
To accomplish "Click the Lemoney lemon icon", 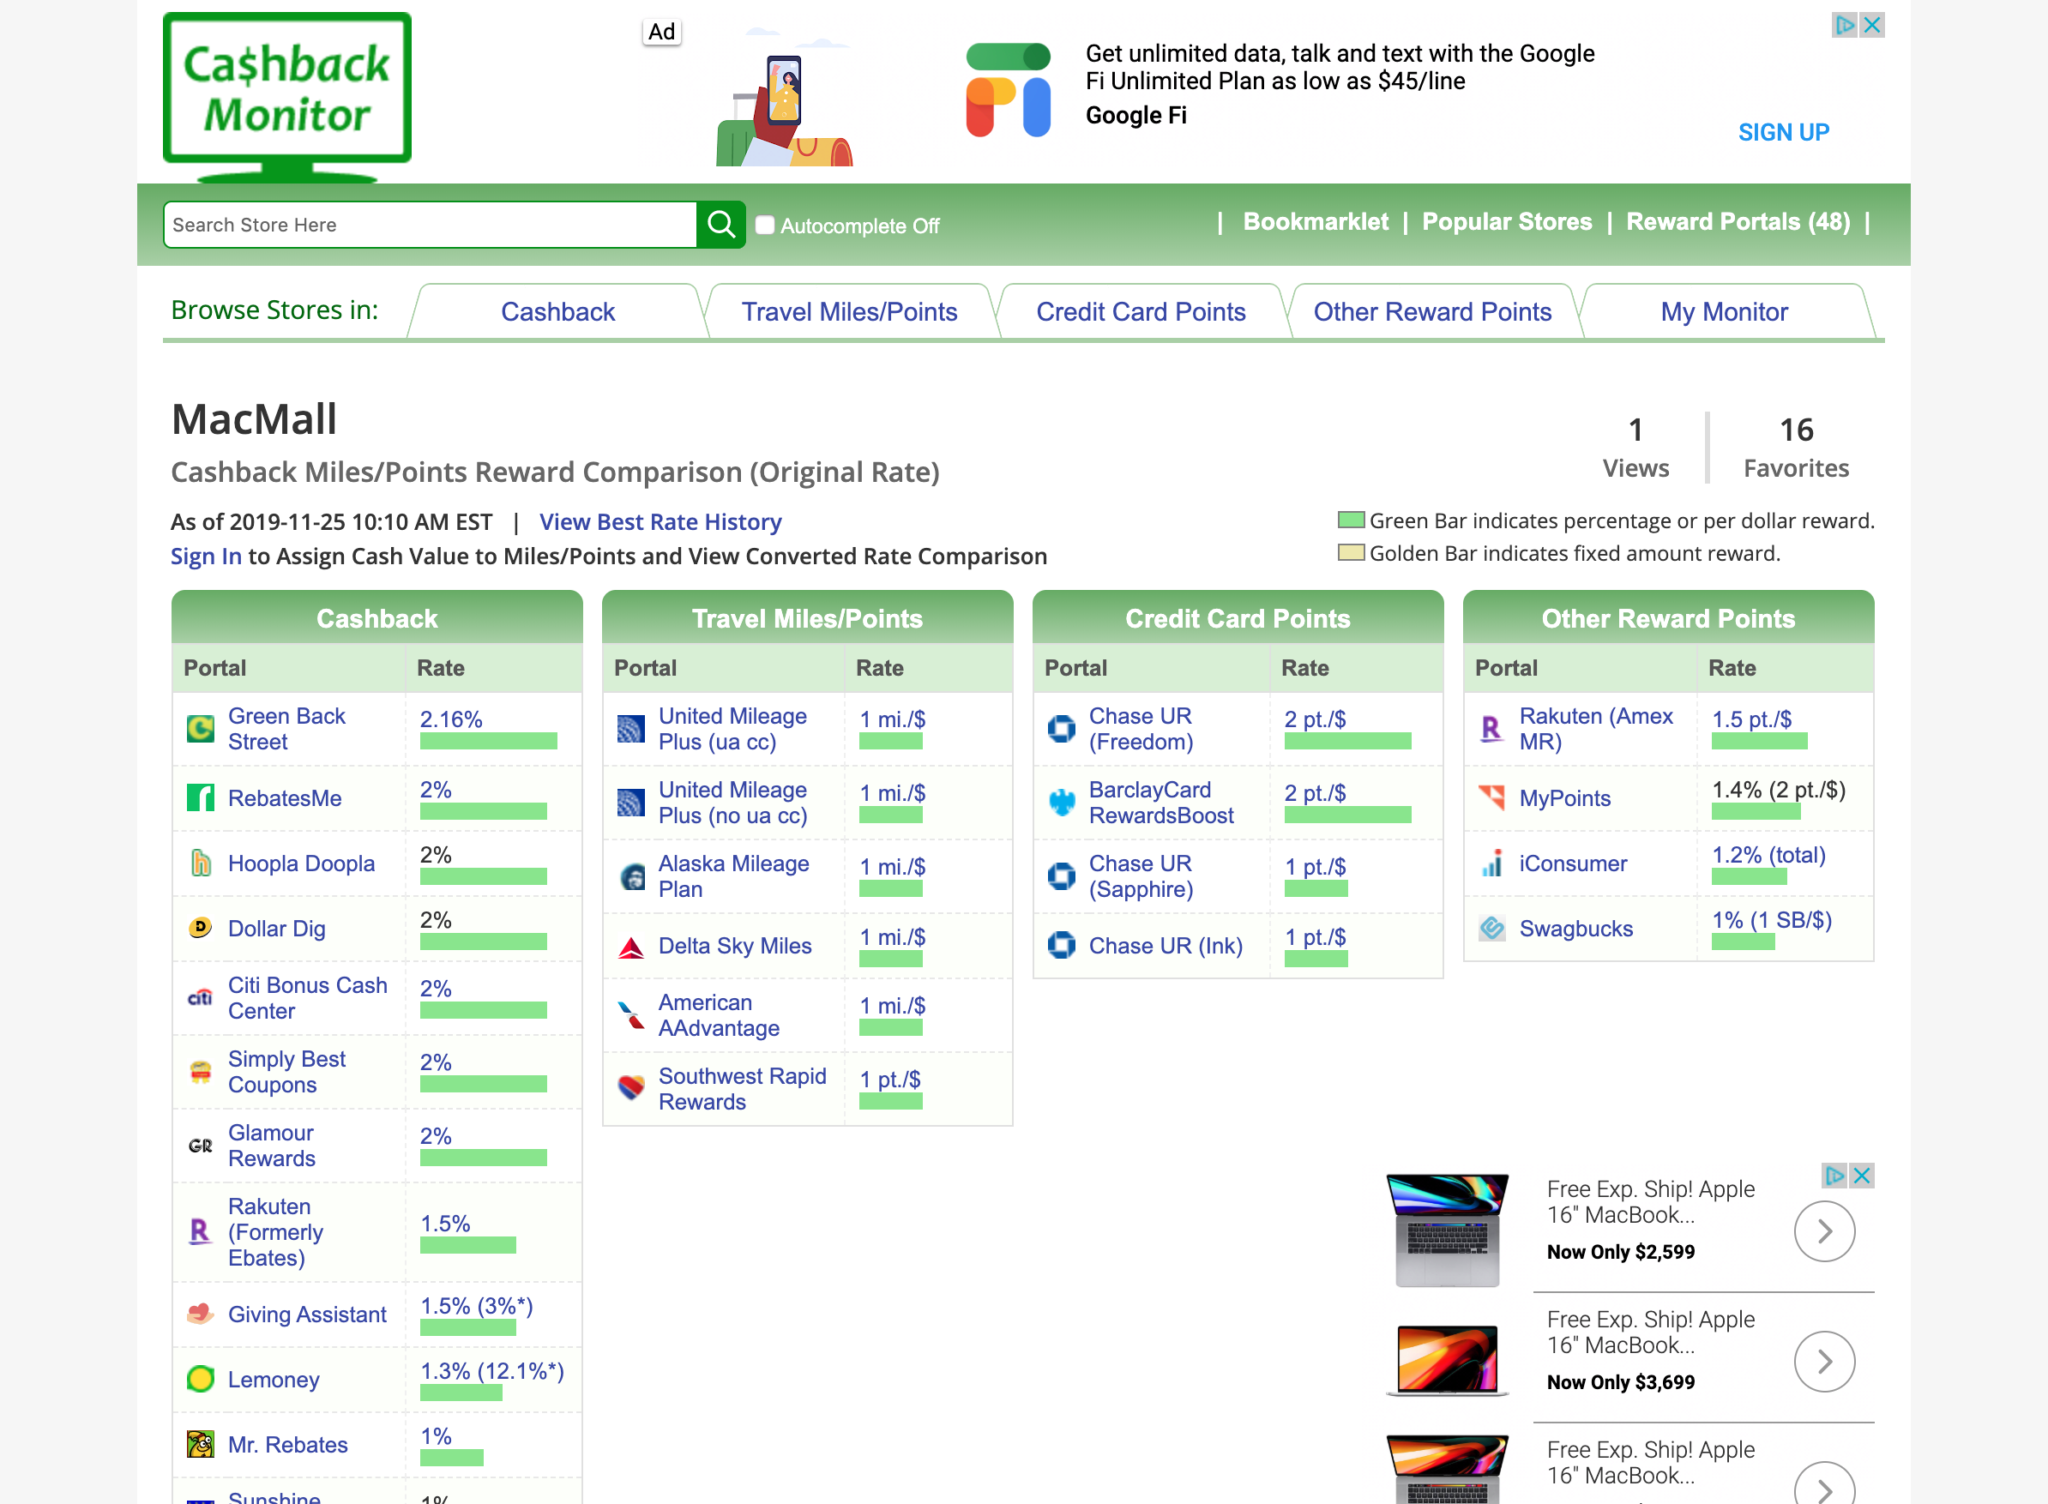I will pyautogui.click(x=201, y=1379).
